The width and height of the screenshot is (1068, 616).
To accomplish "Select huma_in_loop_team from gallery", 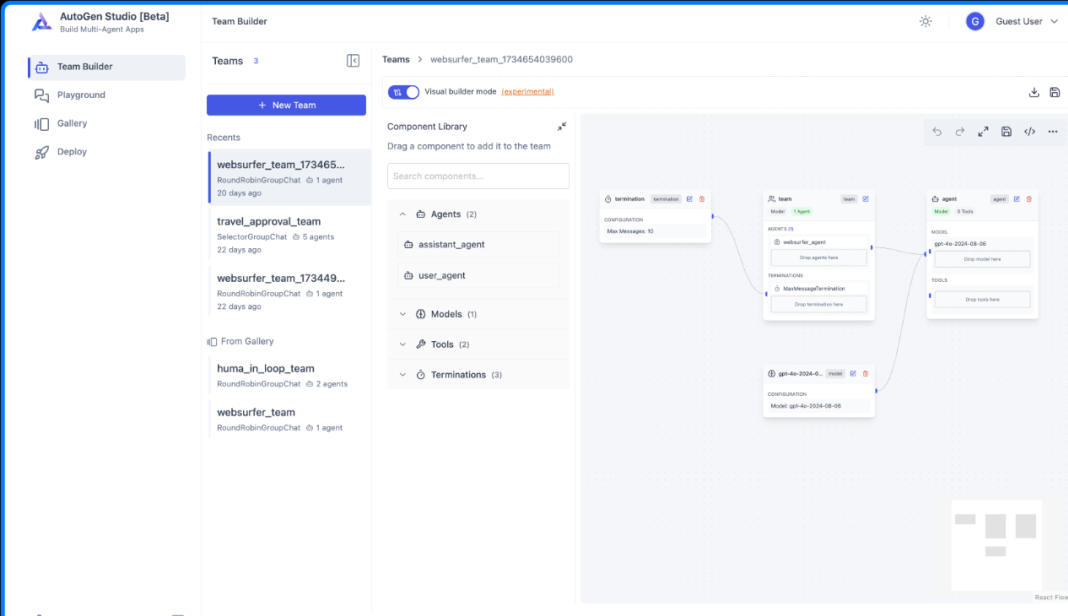I will pos(290,375).
